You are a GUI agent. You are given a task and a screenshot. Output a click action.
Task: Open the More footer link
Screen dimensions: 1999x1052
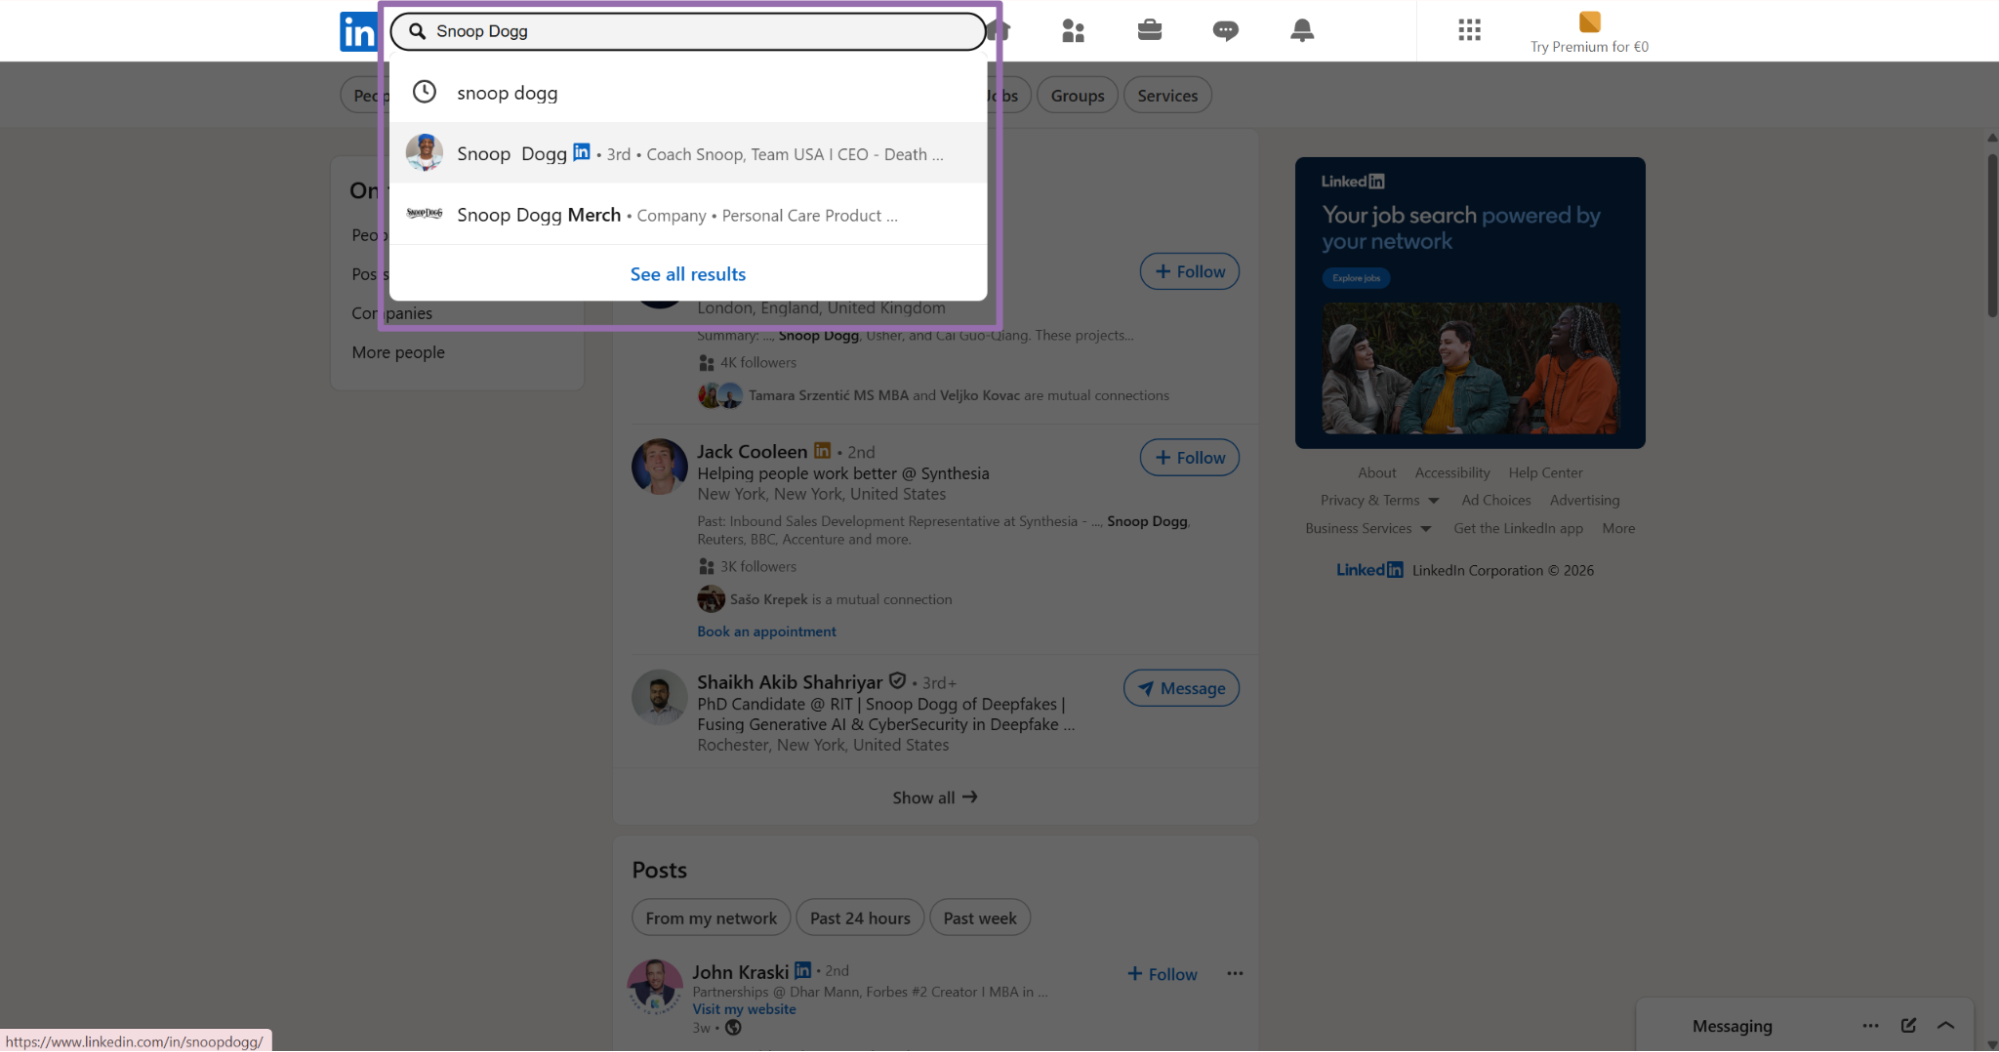(x=1618, y=528)
